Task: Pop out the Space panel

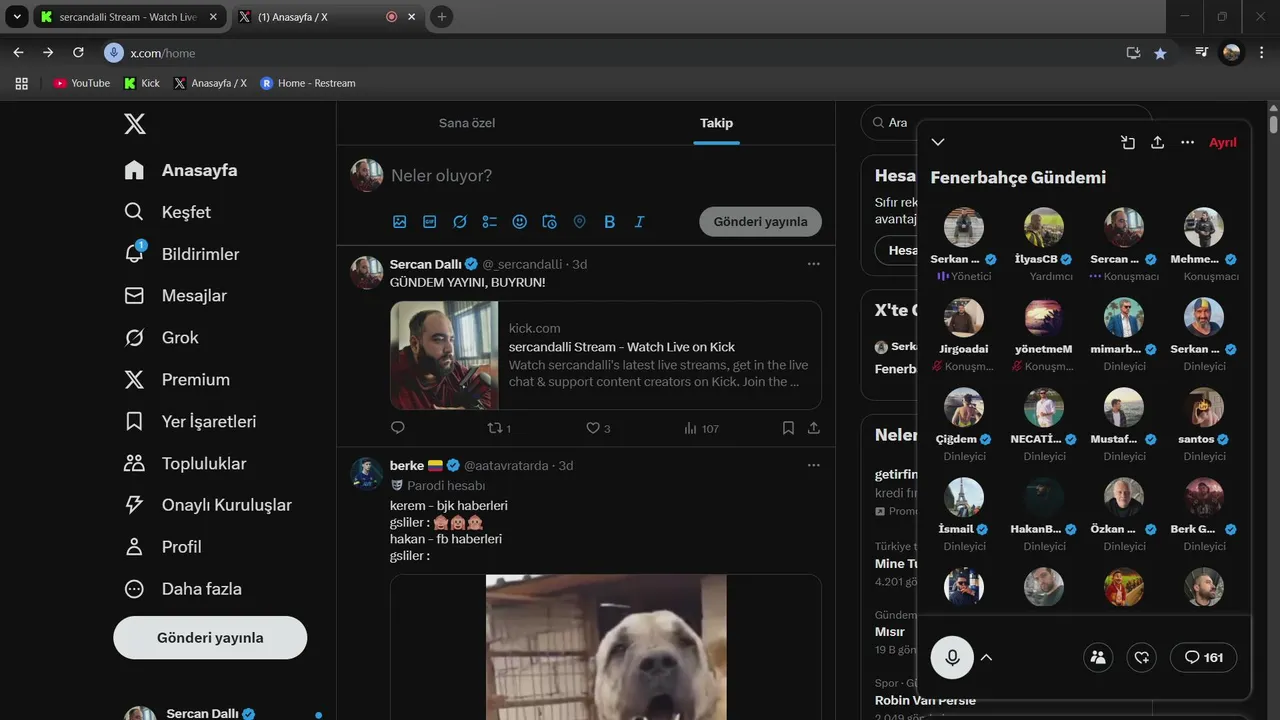Action: pos(1127,142)
